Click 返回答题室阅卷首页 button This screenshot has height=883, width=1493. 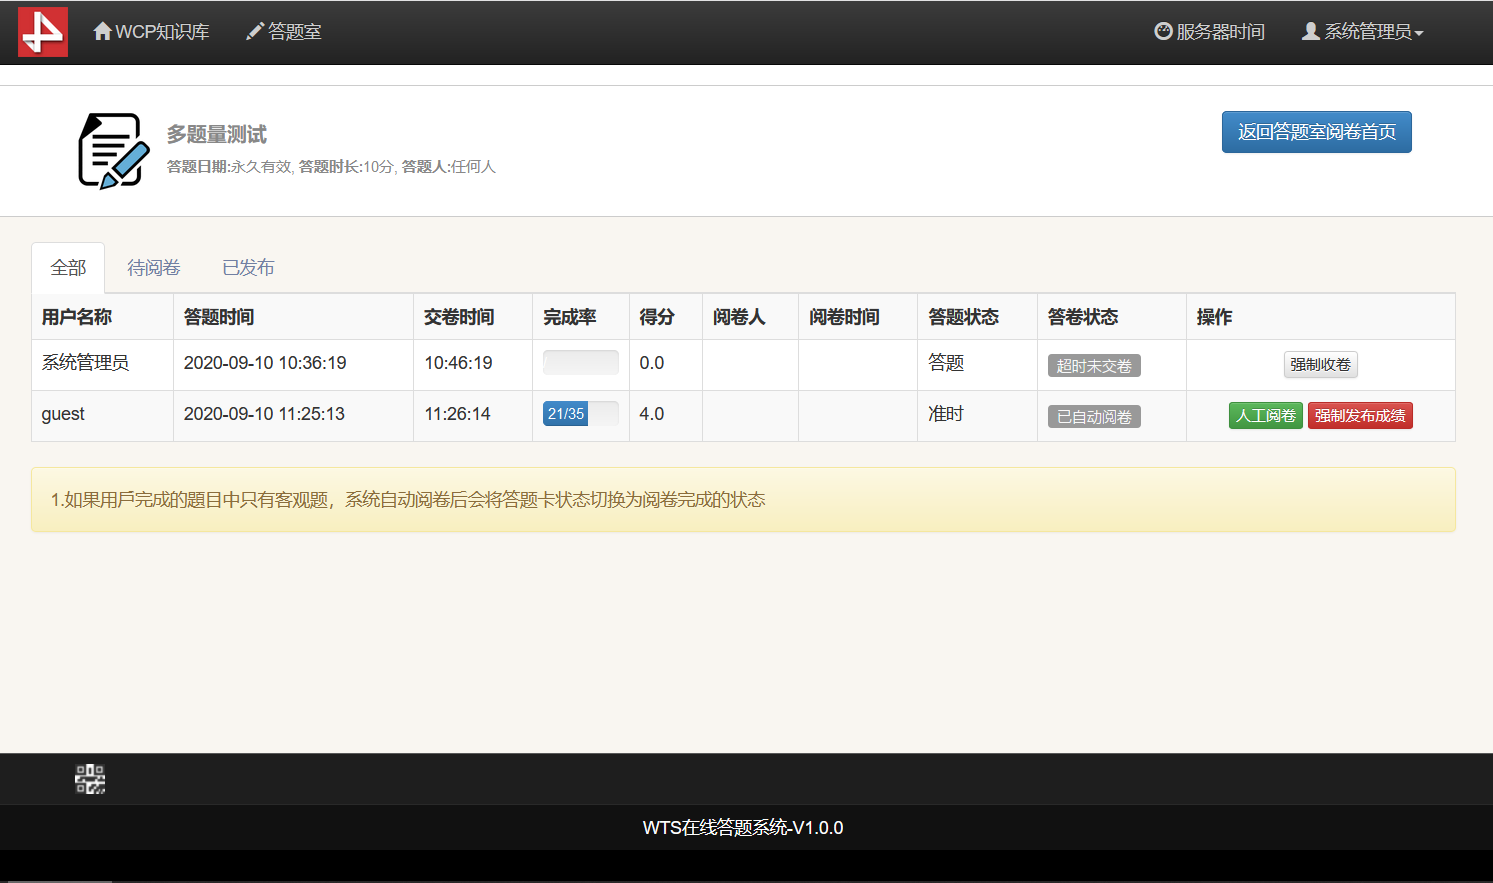tap(1316, 132)
